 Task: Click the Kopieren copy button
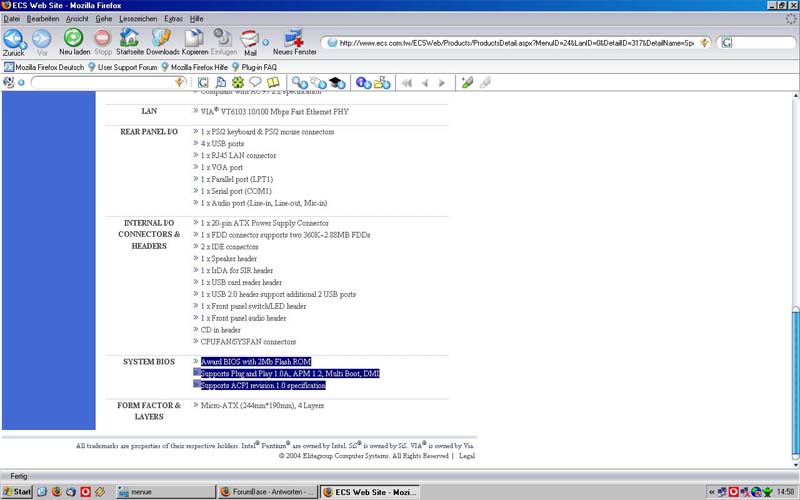195,42
